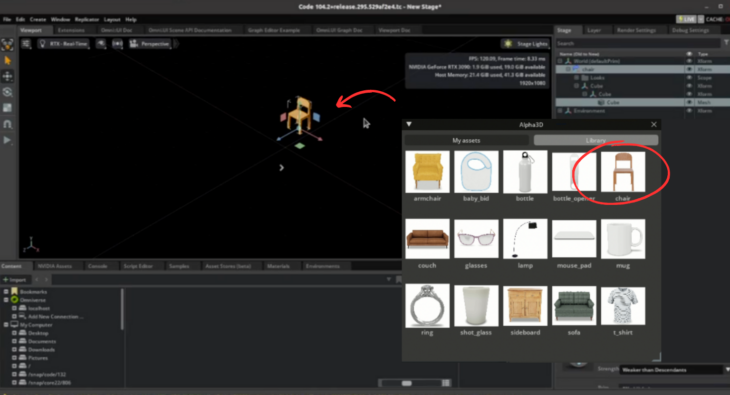Open the Strength dropdown Weaker than Descendants

point(675,369)
